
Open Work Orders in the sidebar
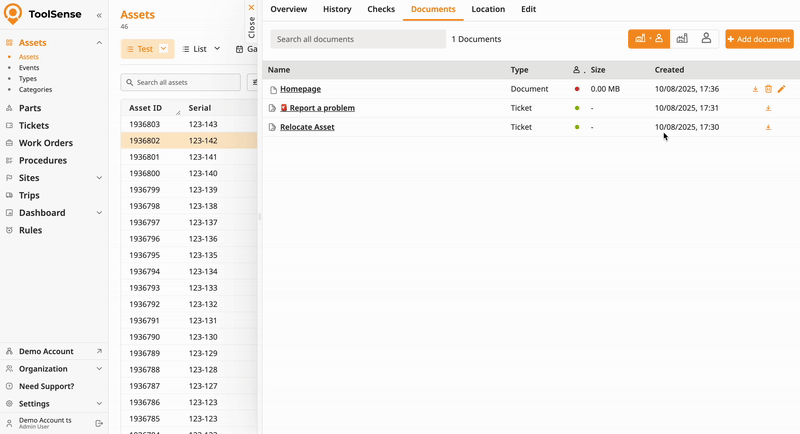(46, 143)
